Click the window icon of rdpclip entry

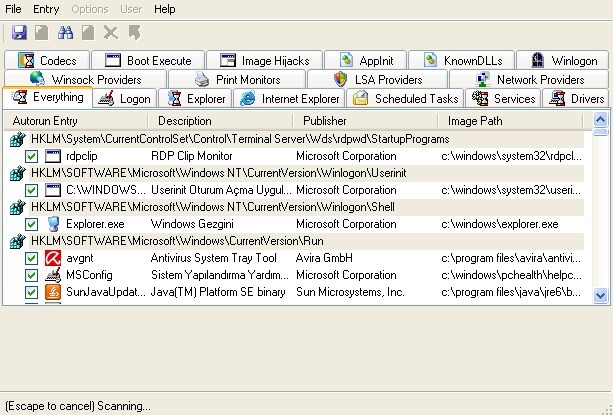tap(53, 156)
